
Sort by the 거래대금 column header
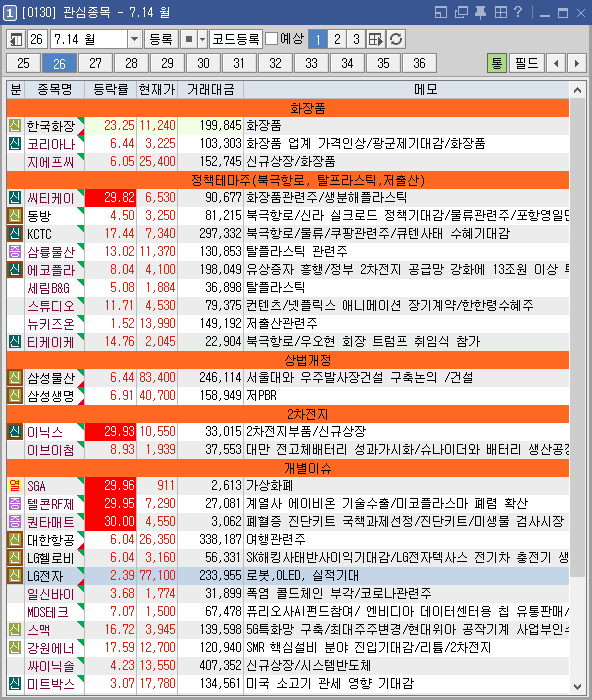point(210,90)
